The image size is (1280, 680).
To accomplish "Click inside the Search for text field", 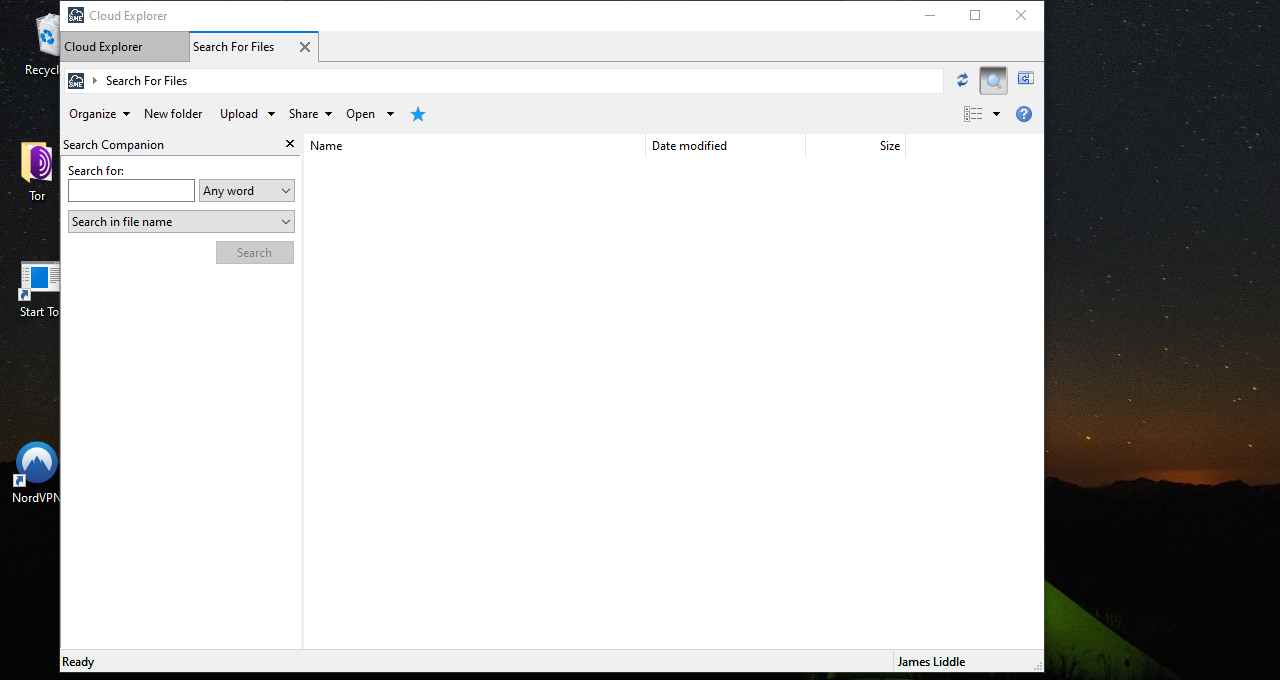I will click(x=131, y=190).
